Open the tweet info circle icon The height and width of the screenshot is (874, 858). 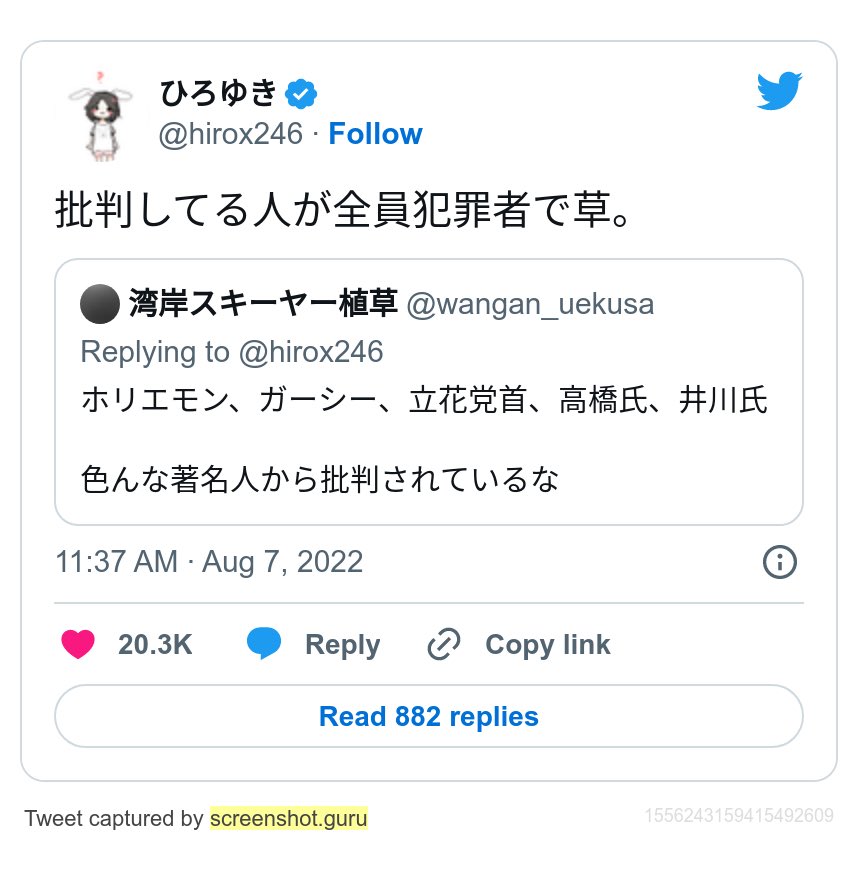779,561
